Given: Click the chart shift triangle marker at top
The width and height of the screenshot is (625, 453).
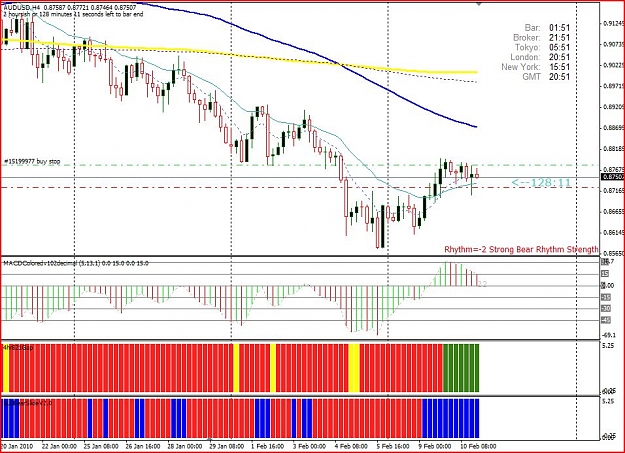Looking at the screenshot, I should (x=479, y=4).
